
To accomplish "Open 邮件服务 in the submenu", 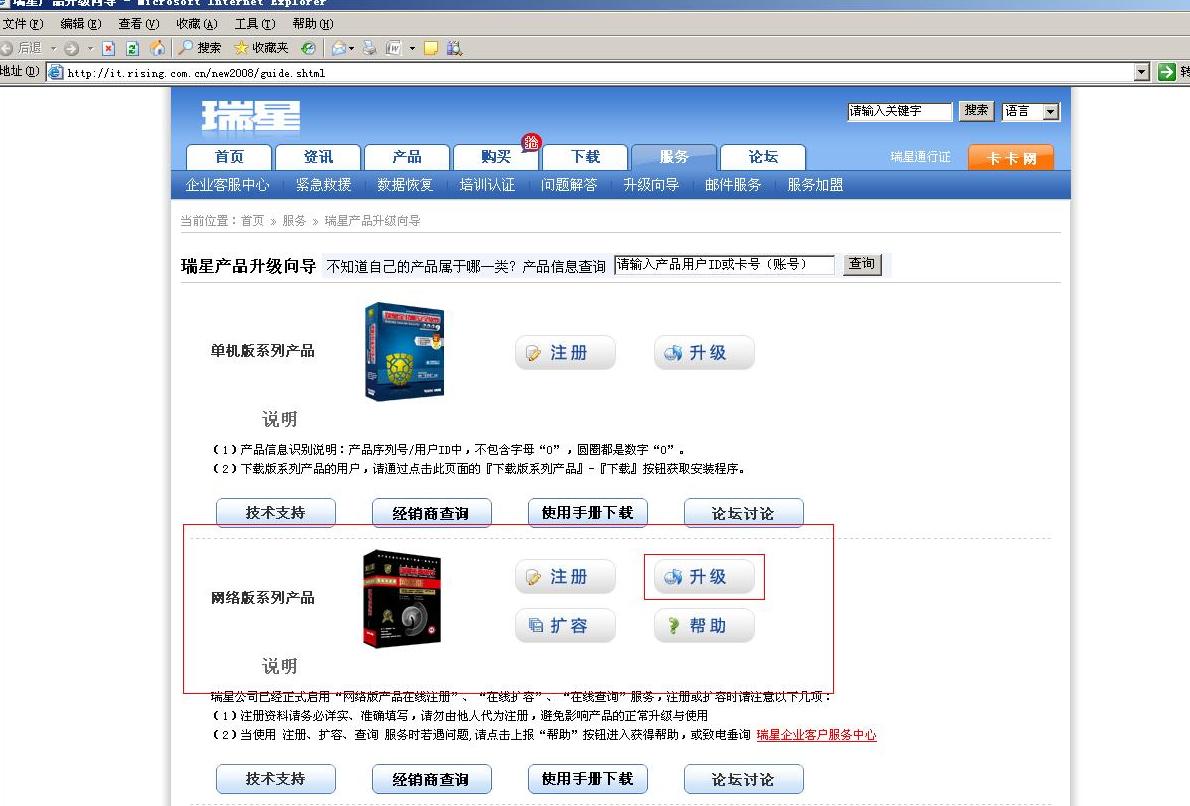I will coord(733,185).
